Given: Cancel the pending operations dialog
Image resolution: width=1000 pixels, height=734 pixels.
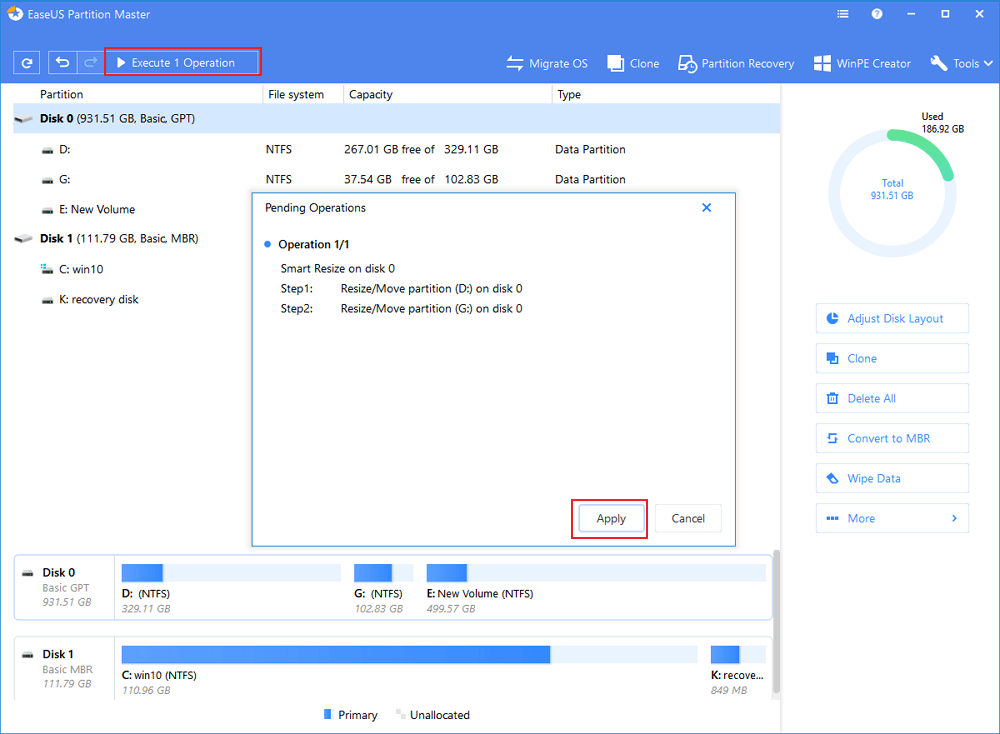Looking at the screenshot, I should click(x=688, y=518).
